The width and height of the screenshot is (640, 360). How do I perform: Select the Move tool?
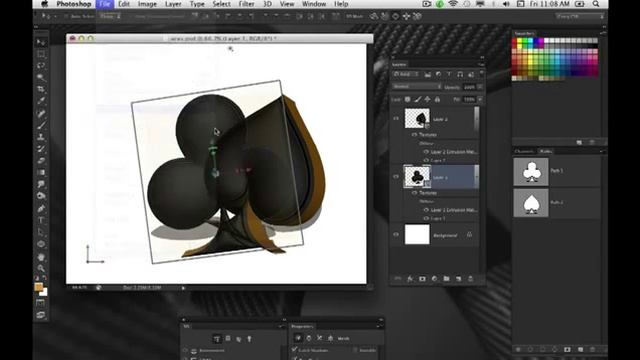point(41,42)
